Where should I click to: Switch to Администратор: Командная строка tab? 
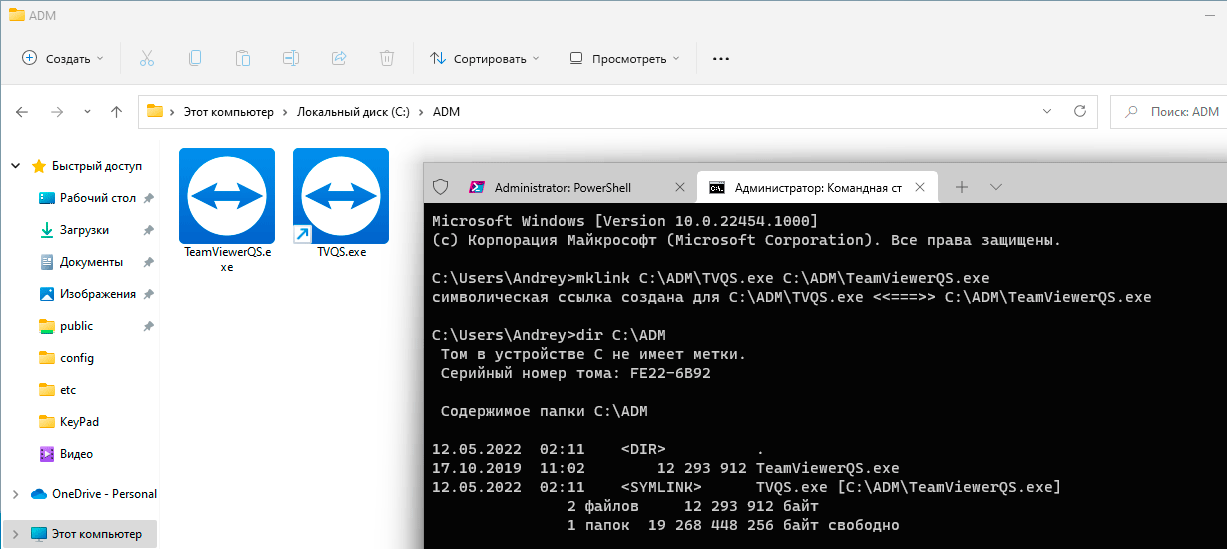pos(817,187)
